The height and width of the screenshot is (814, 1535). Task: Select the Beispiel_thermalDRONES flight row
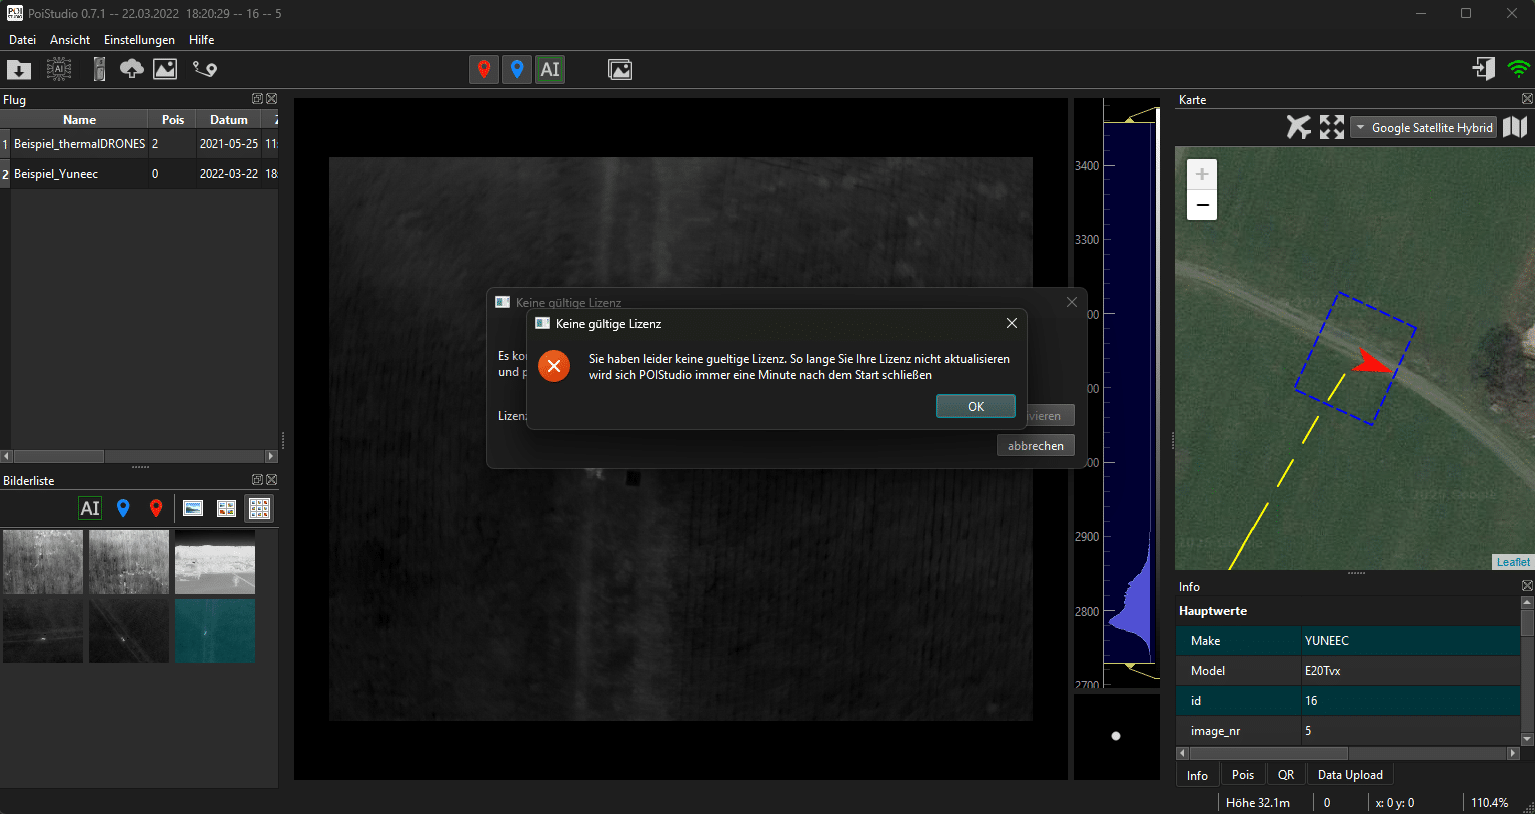pos(139,144)
